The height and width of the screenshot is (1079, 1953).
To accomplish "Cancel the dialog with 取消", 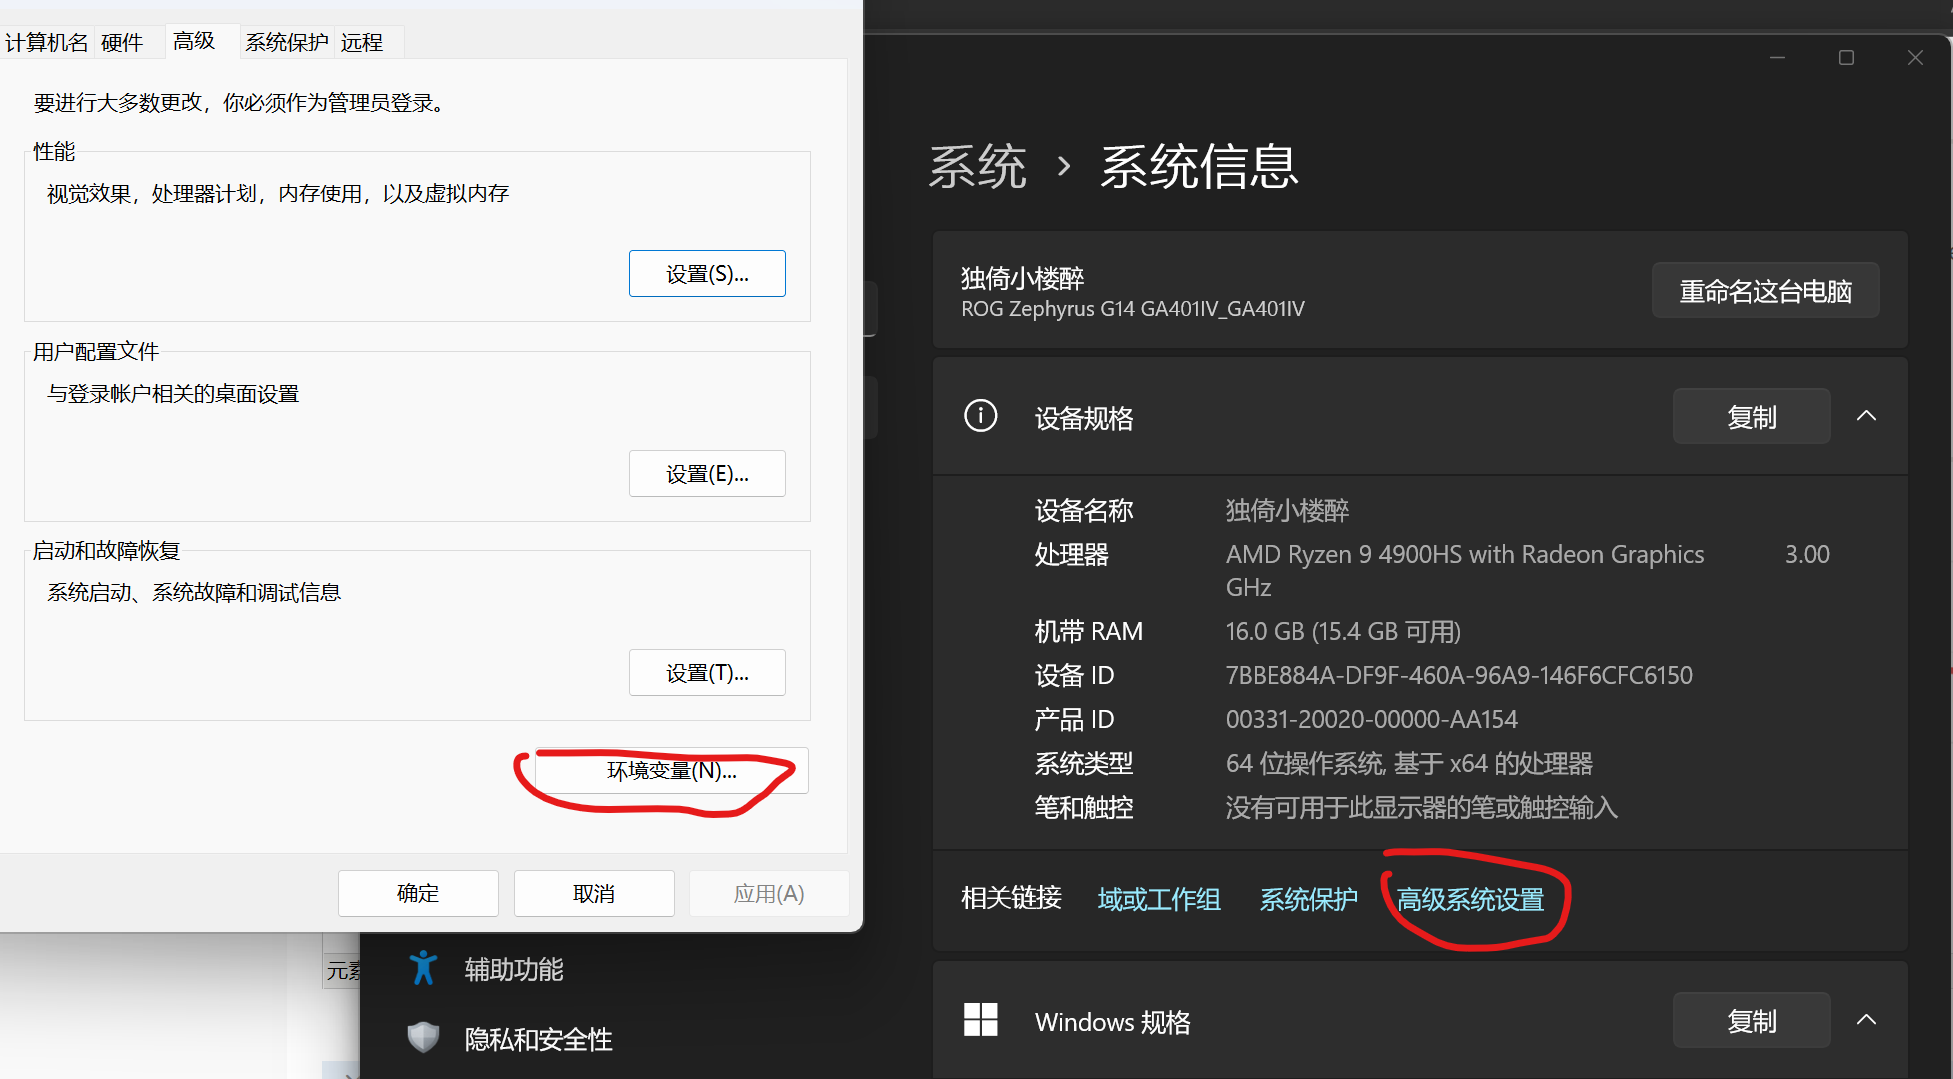I will point(594,893).
